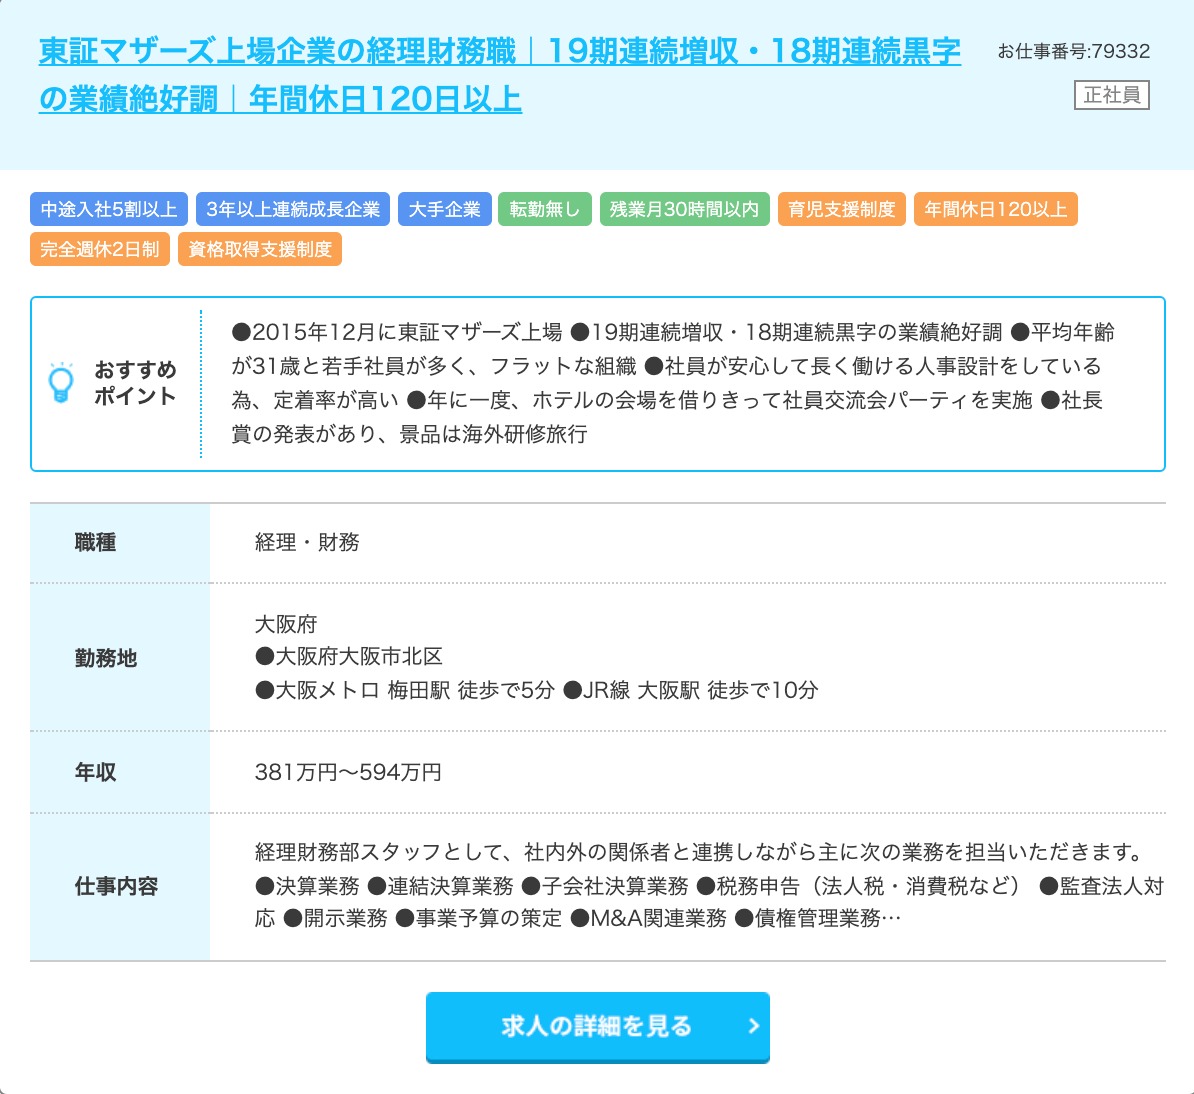Click the 職種 row header
This screenshot has height=1094, width=1194.
point(96,543)
